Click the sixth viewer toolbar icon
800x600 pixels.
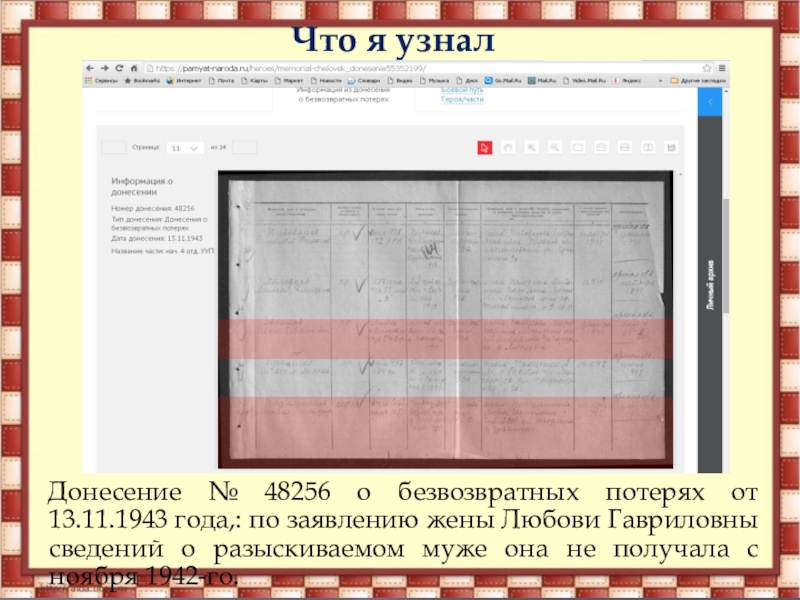click(x=601, y=148)
